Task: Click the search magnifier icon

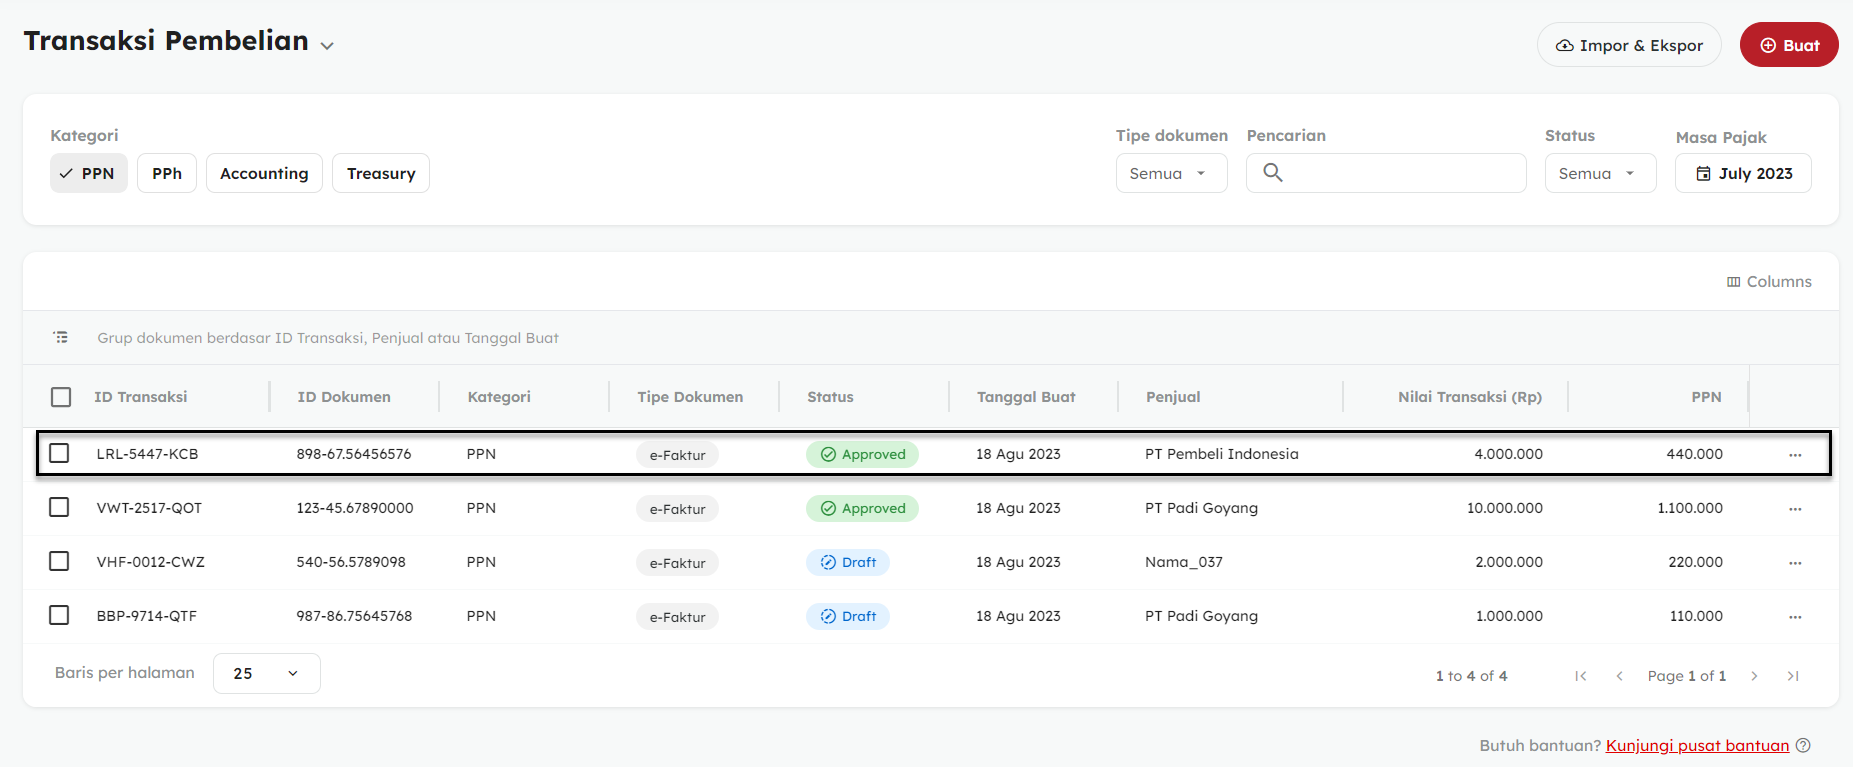Action: pyautogui.click(x=1272, y=173)
